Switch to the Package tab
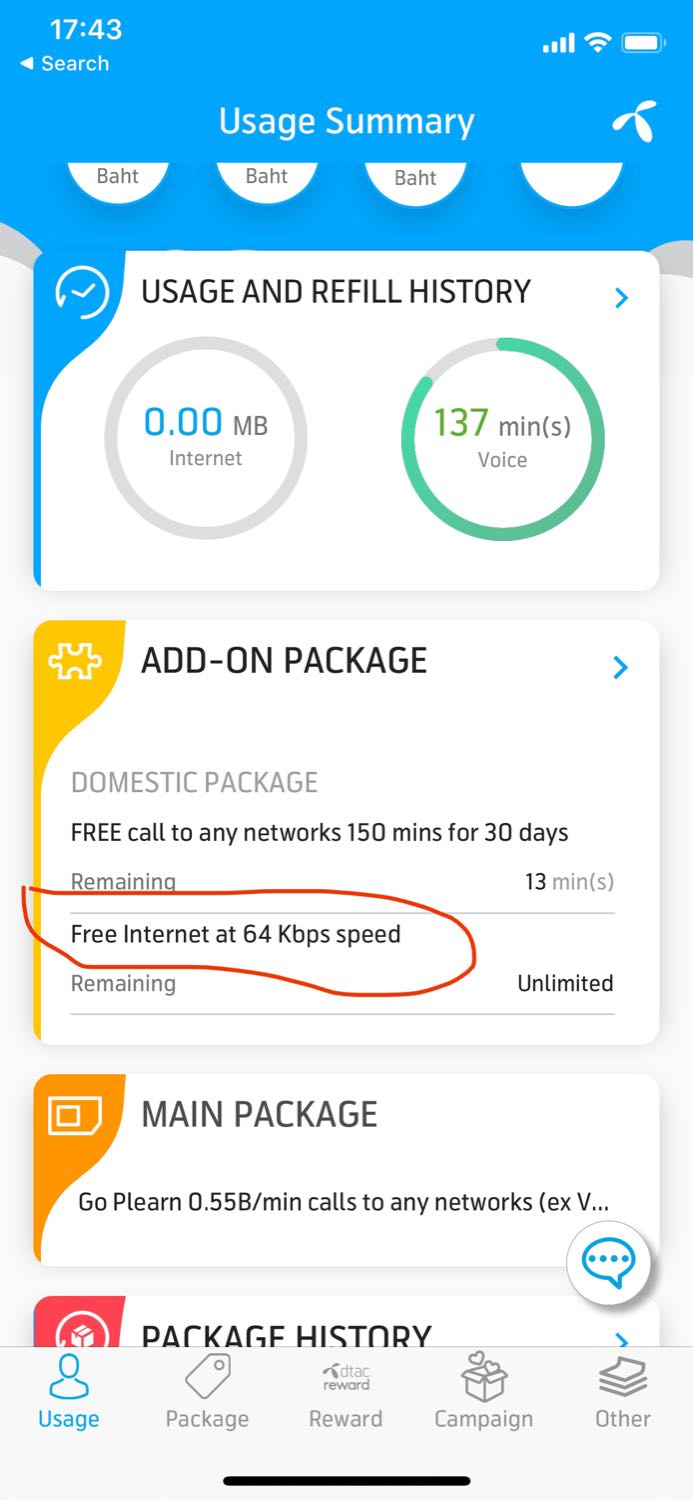This screenshot has width=694, height=1500. point(207,1392)
